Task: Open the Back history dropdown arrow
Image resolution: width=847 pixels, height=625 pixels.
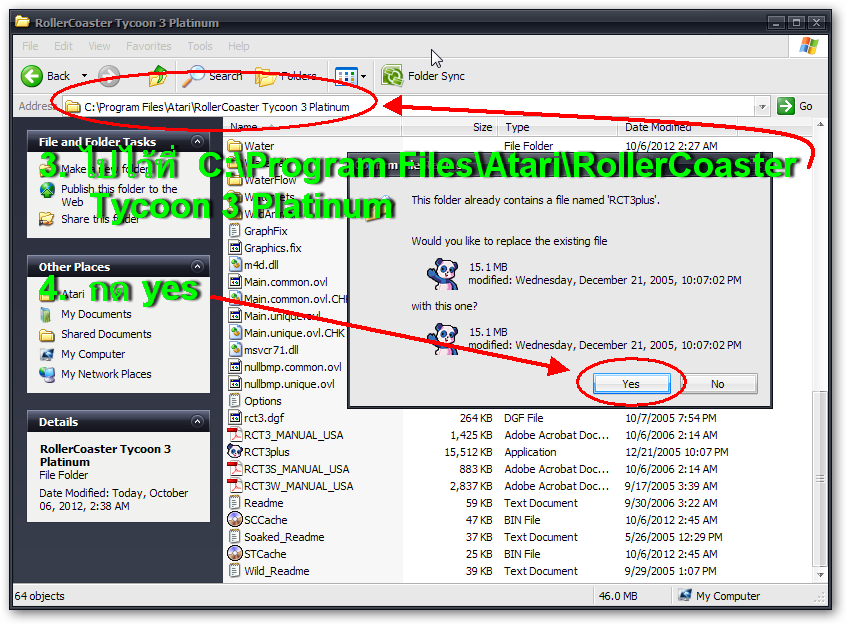Action: (x=84, y=76)
